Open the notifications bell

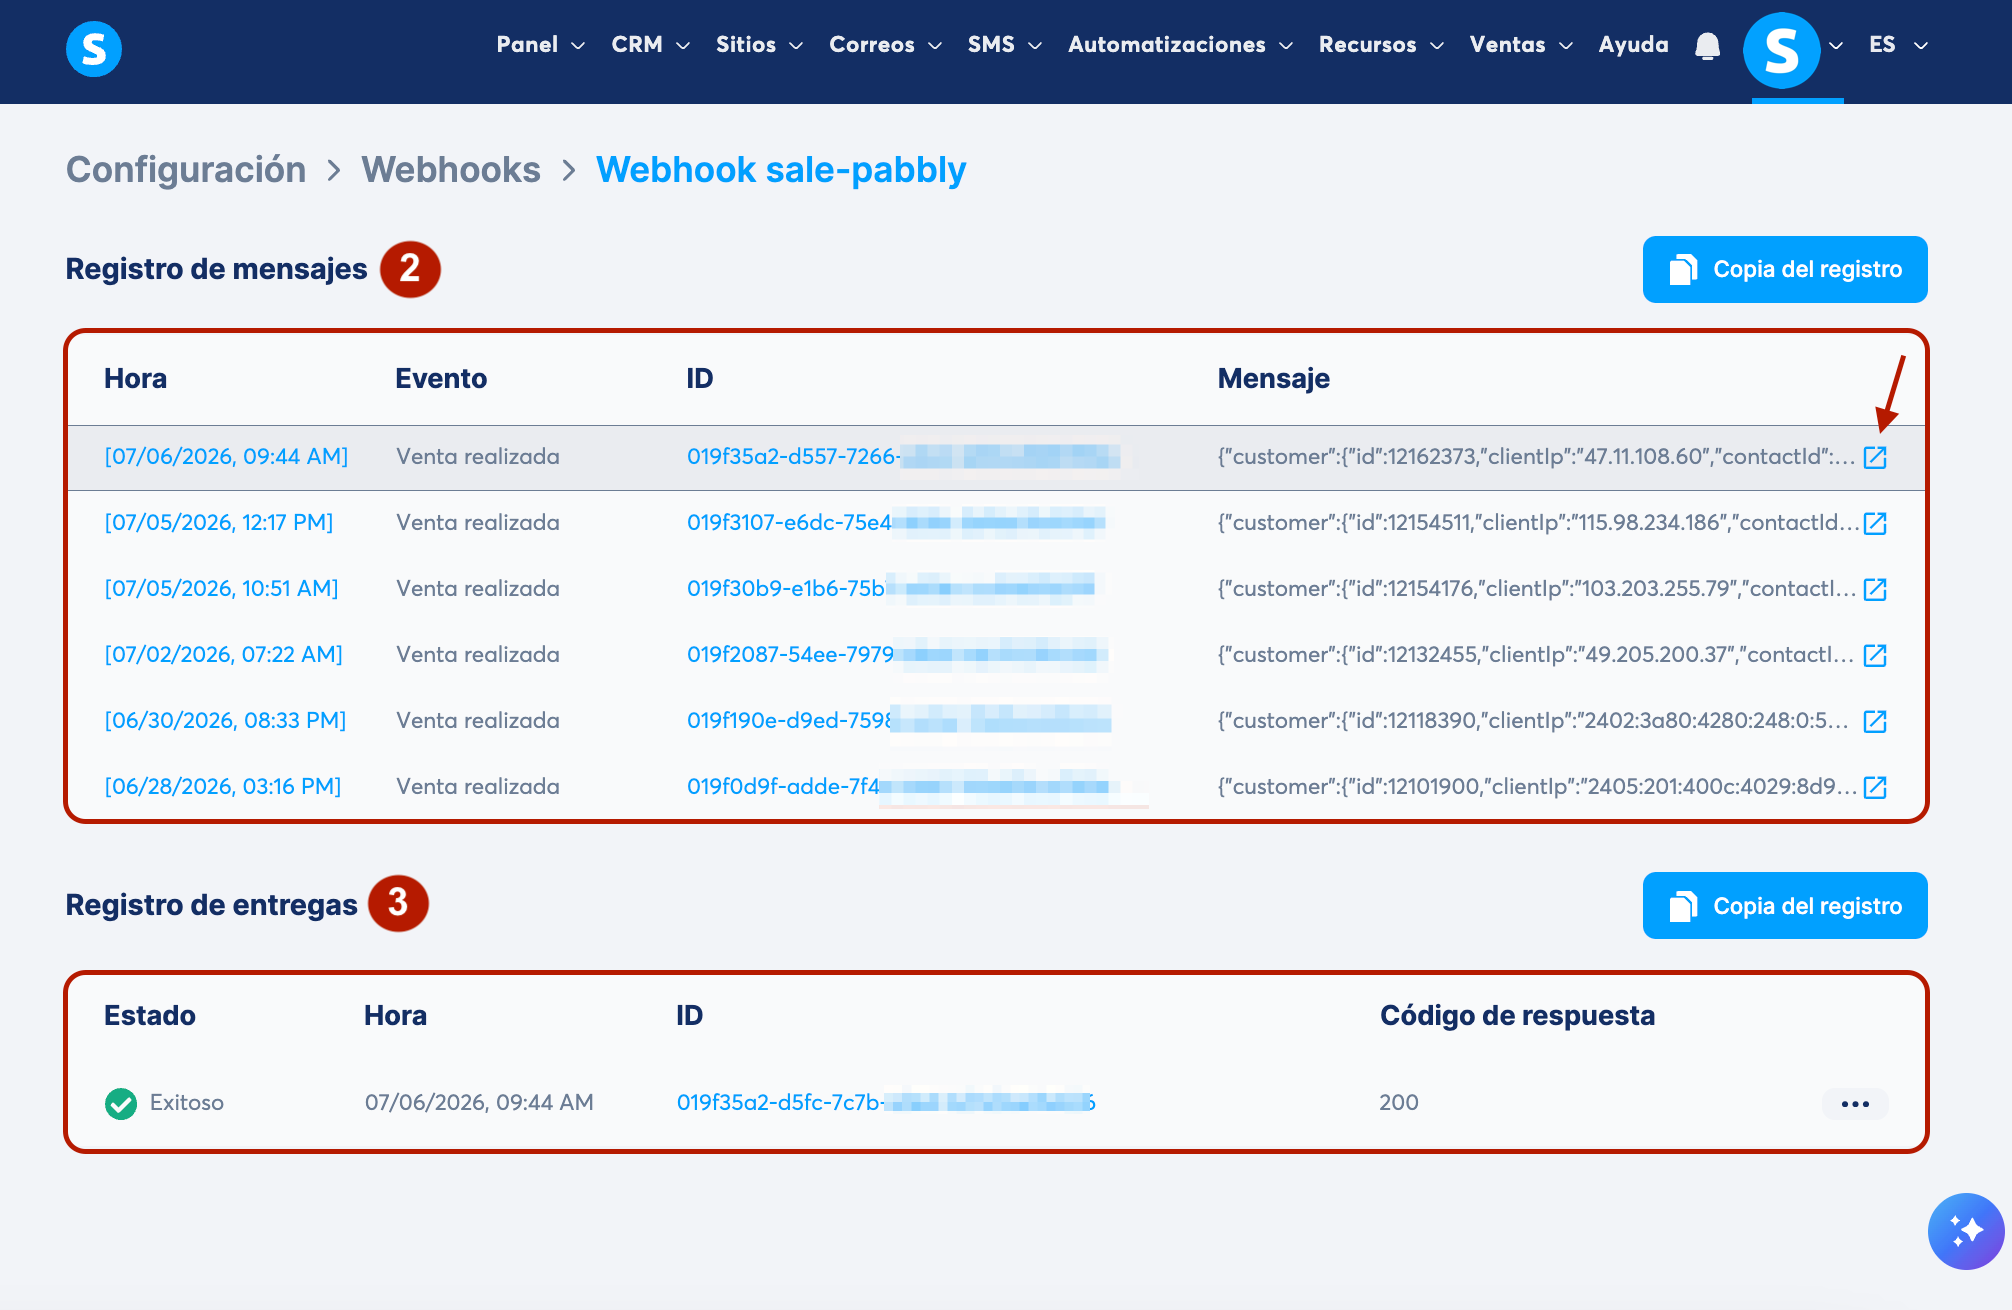[x=1707, y=46]
